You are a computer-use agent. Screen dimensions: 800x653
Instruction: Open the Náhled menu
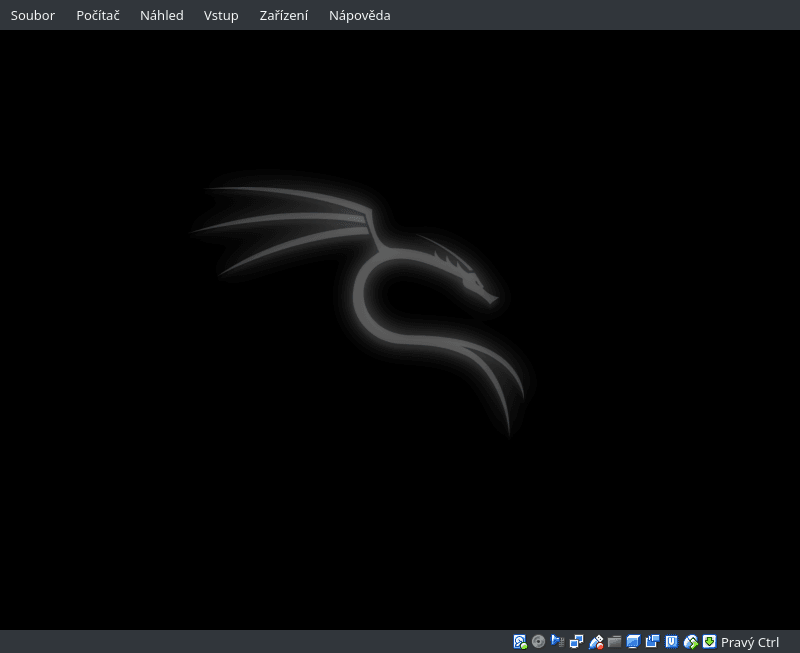161,15
